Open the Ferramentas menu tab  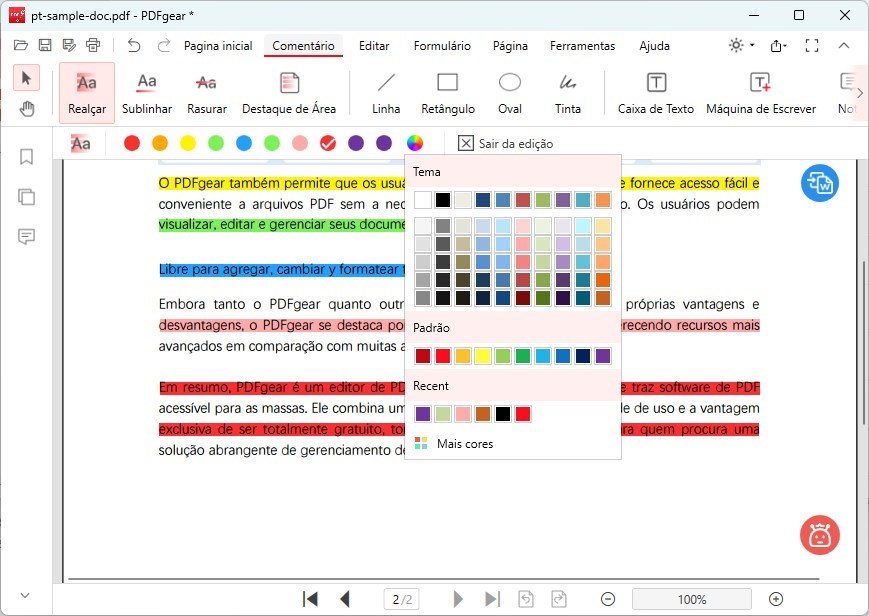(x=582, y=46)
